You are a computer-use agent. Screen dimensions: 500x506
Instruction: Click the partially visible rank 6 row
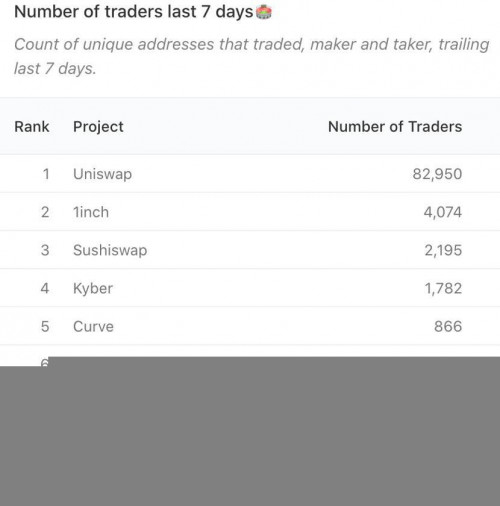45,362
